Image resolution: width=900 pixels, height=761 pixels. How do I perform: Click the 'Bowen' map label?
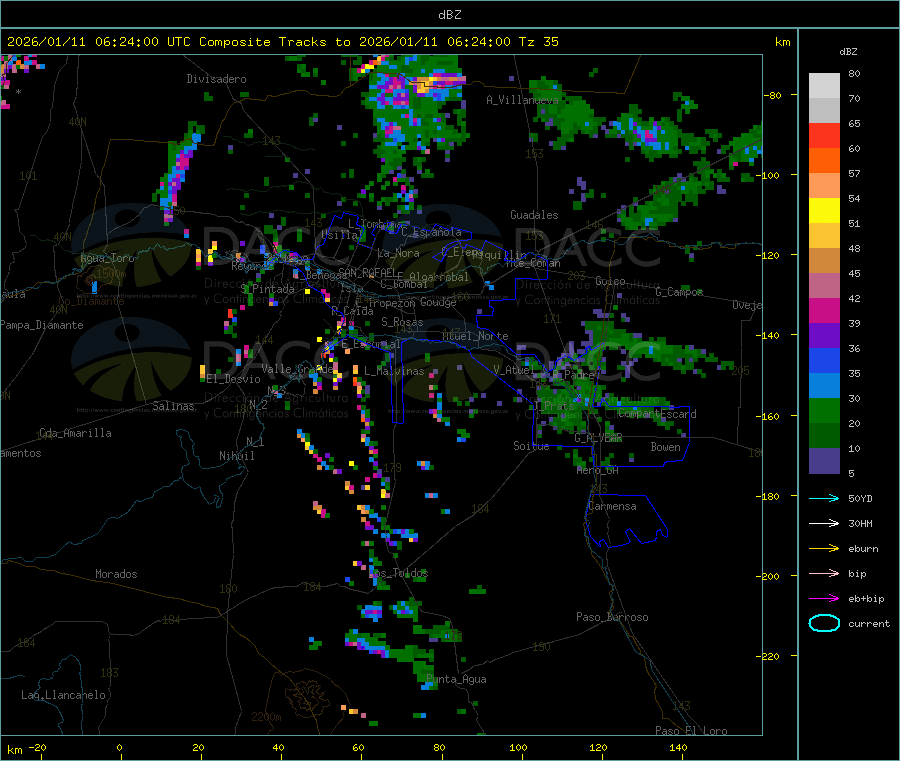pos(665,447)
